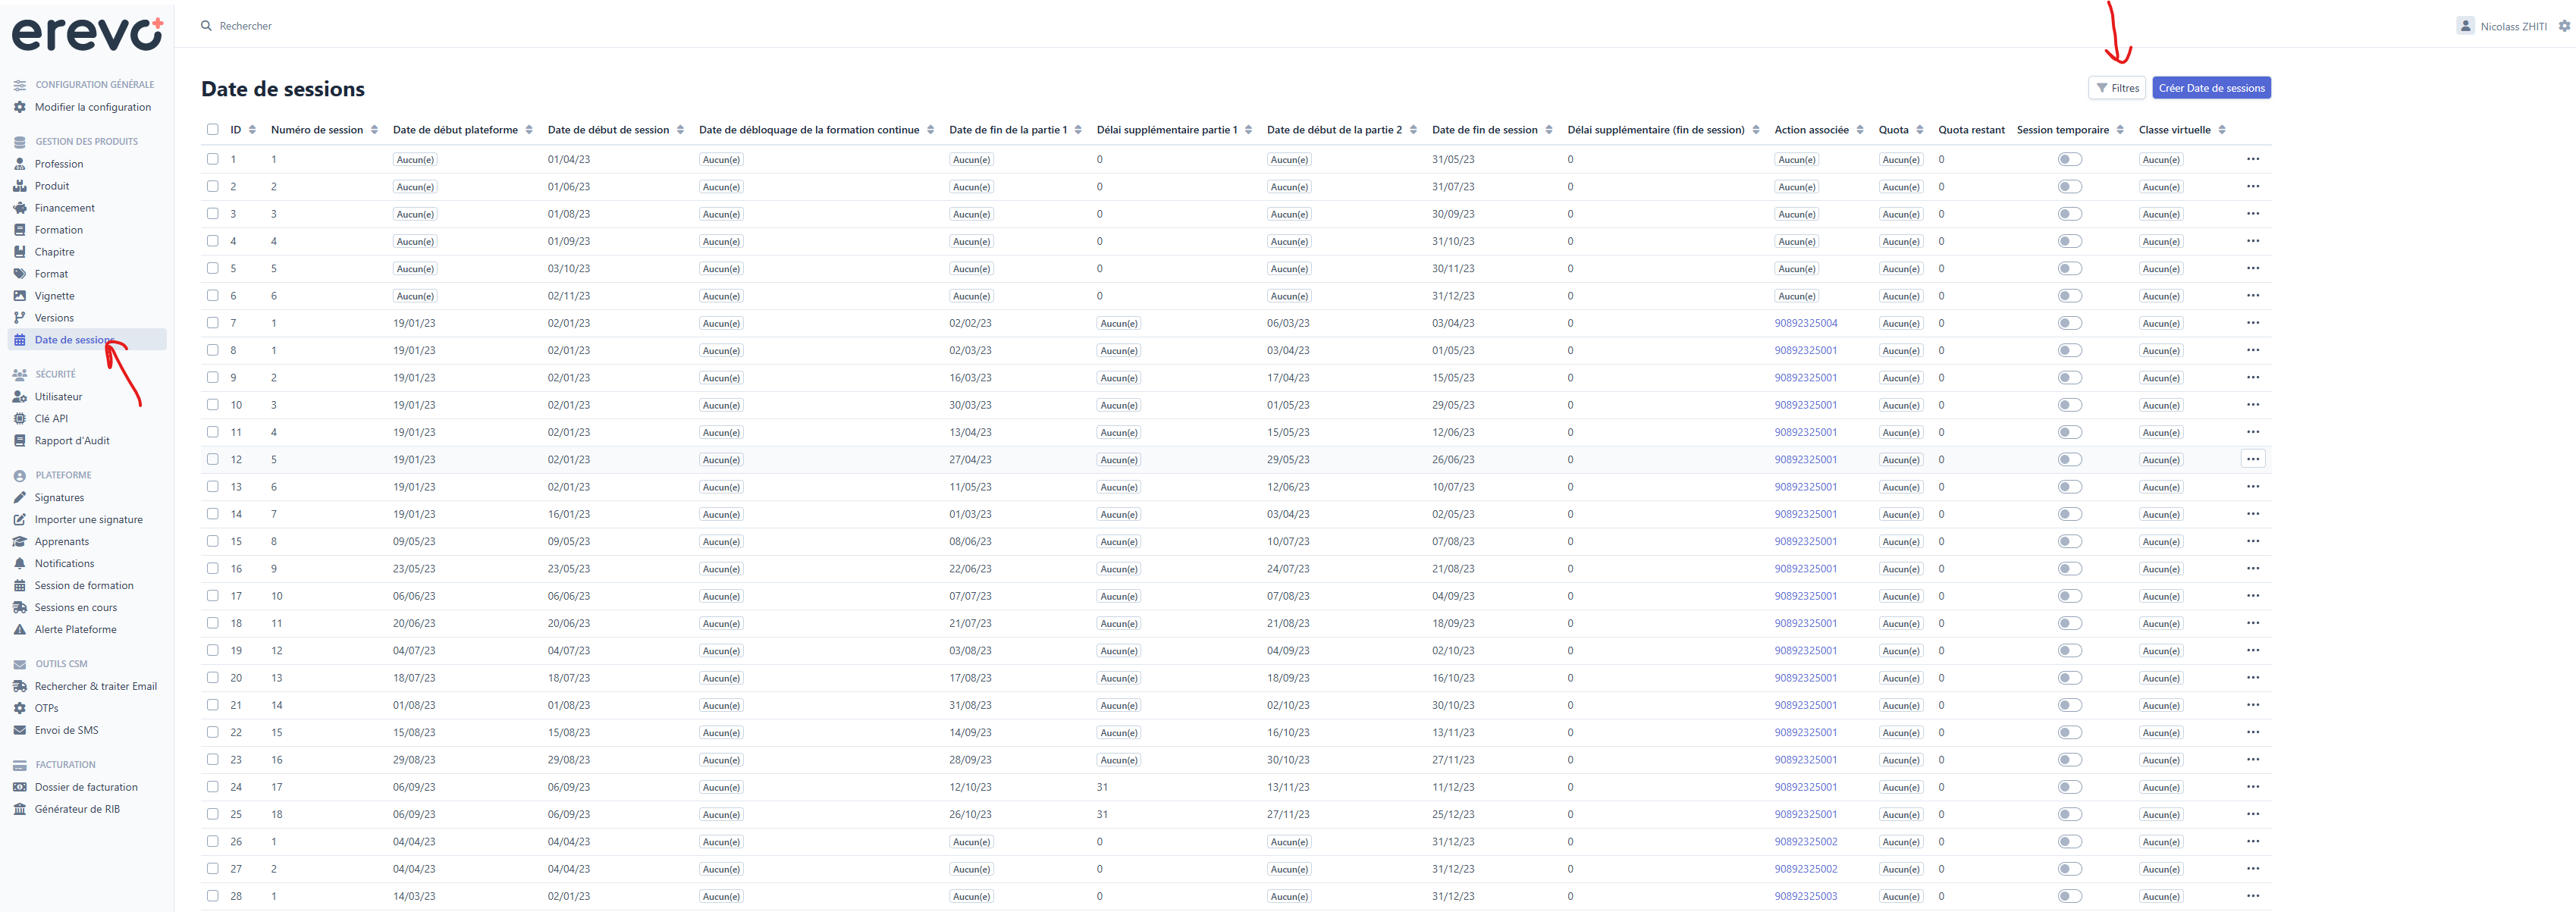Open the Profession page icon in sidebar
Image resolution: width=2576 pixels, height=912 pixels.
click(19, 164)
